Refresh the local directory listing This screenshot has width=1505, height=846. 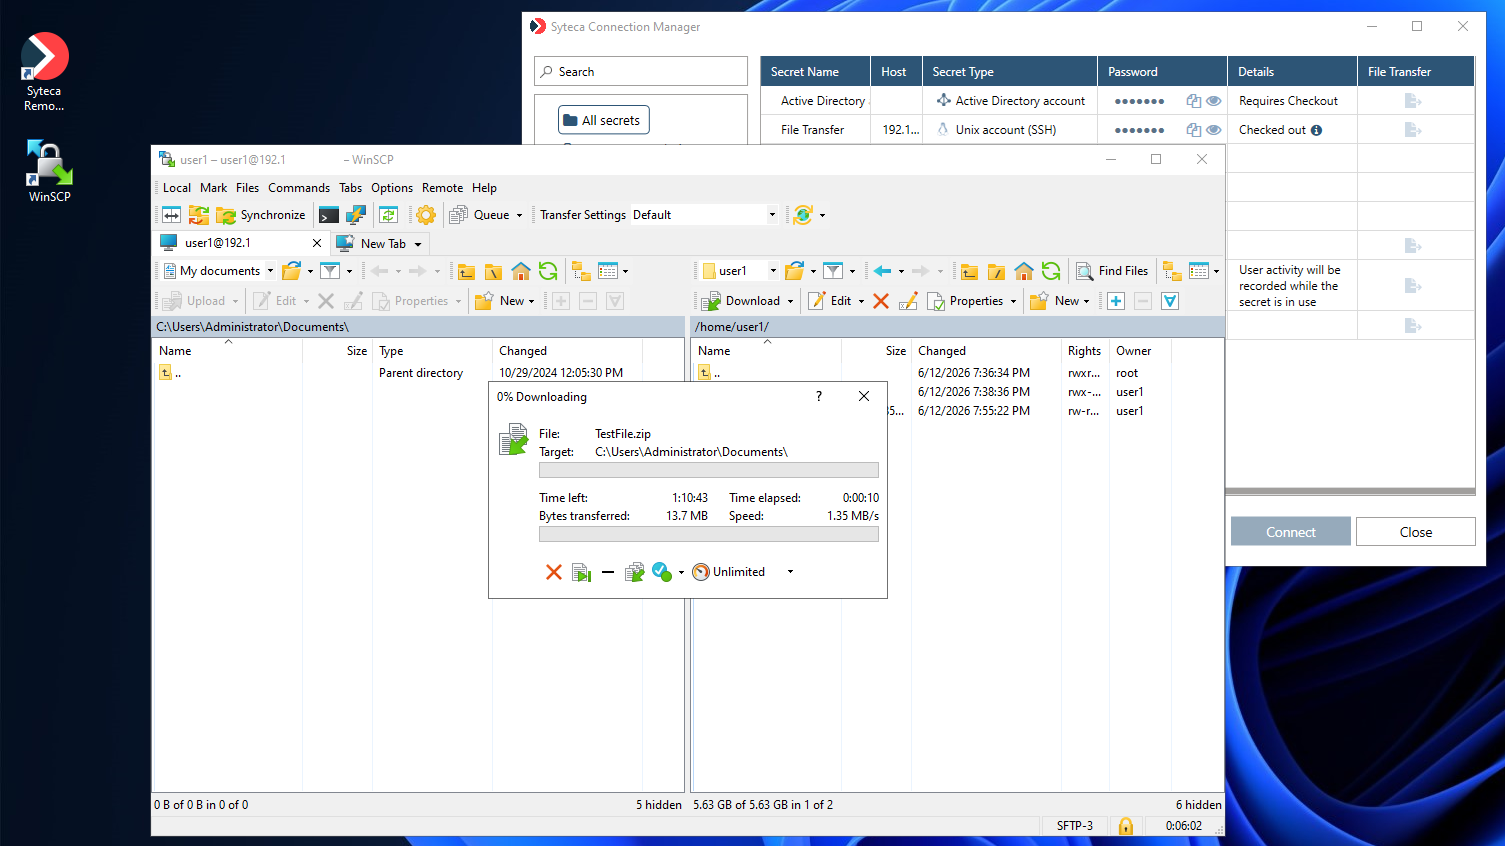pyautogui.click(x=548, y=271)
